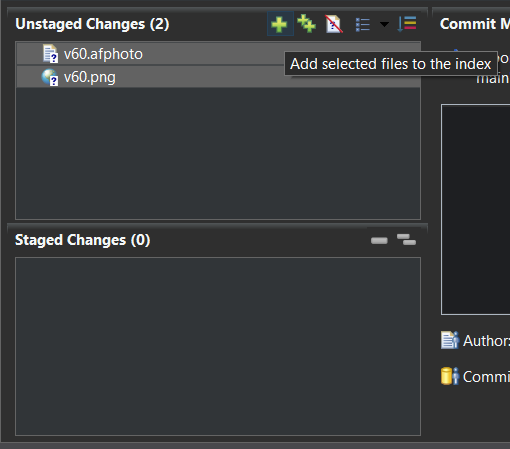This screenshot has width=510, height=449.
Task: Click the v60.afphoto document file icon
Action: [x=50, y=54]
